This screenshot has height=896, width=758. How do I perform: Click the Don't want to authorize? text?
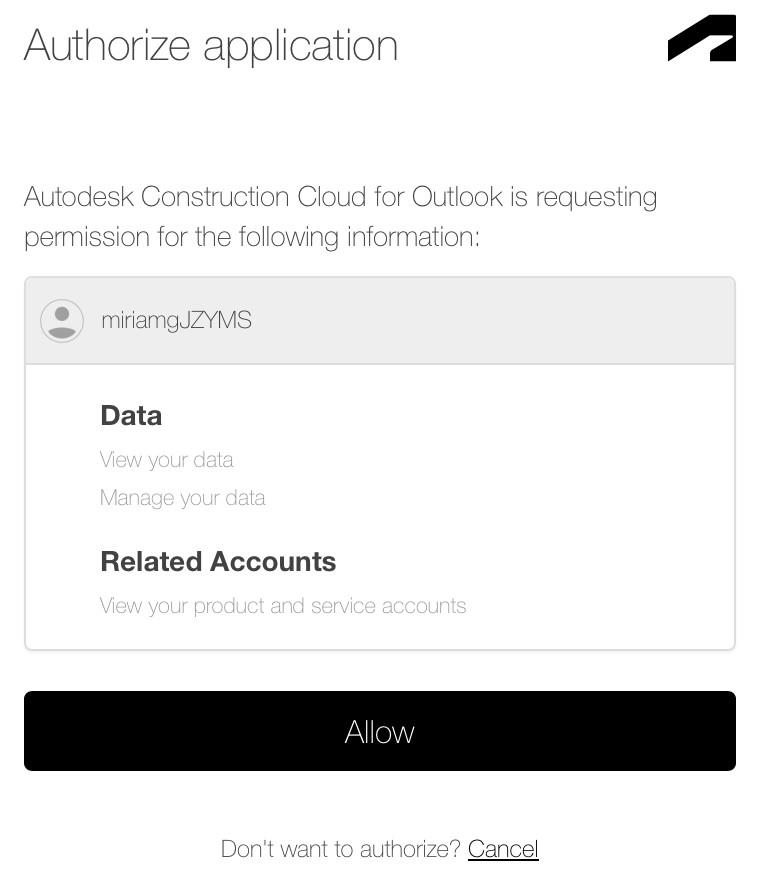[340, 849]
